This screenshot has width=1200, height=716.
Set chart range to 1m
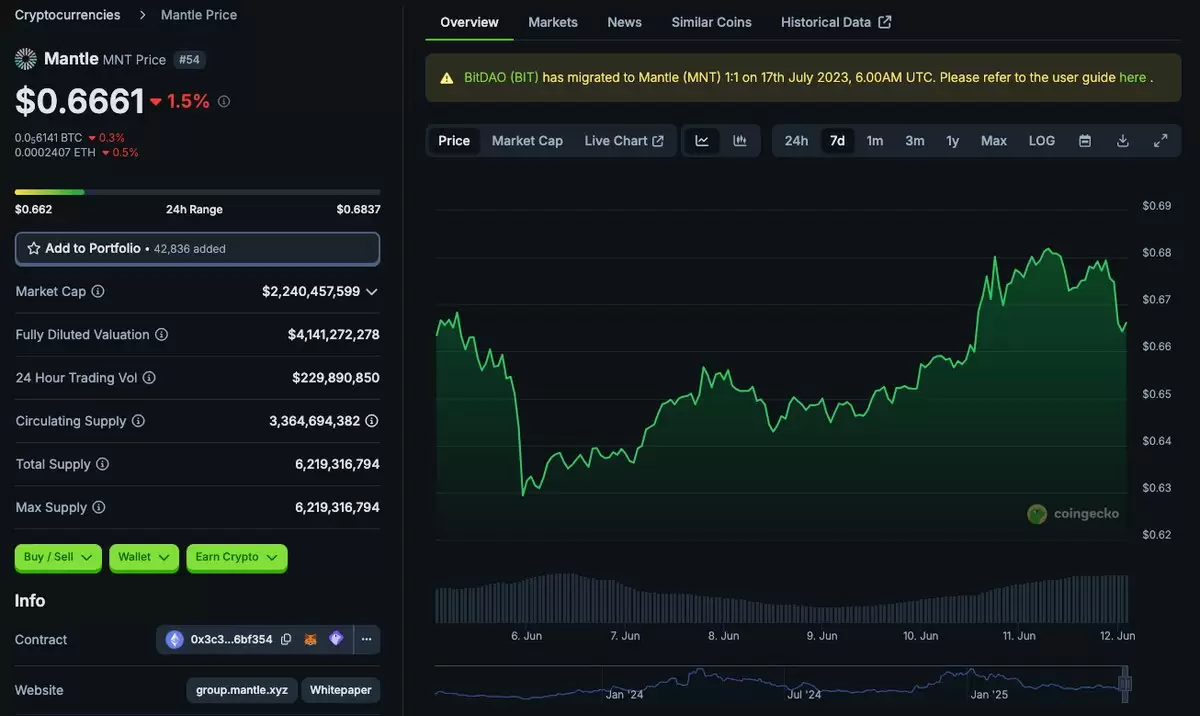point(875,141)
